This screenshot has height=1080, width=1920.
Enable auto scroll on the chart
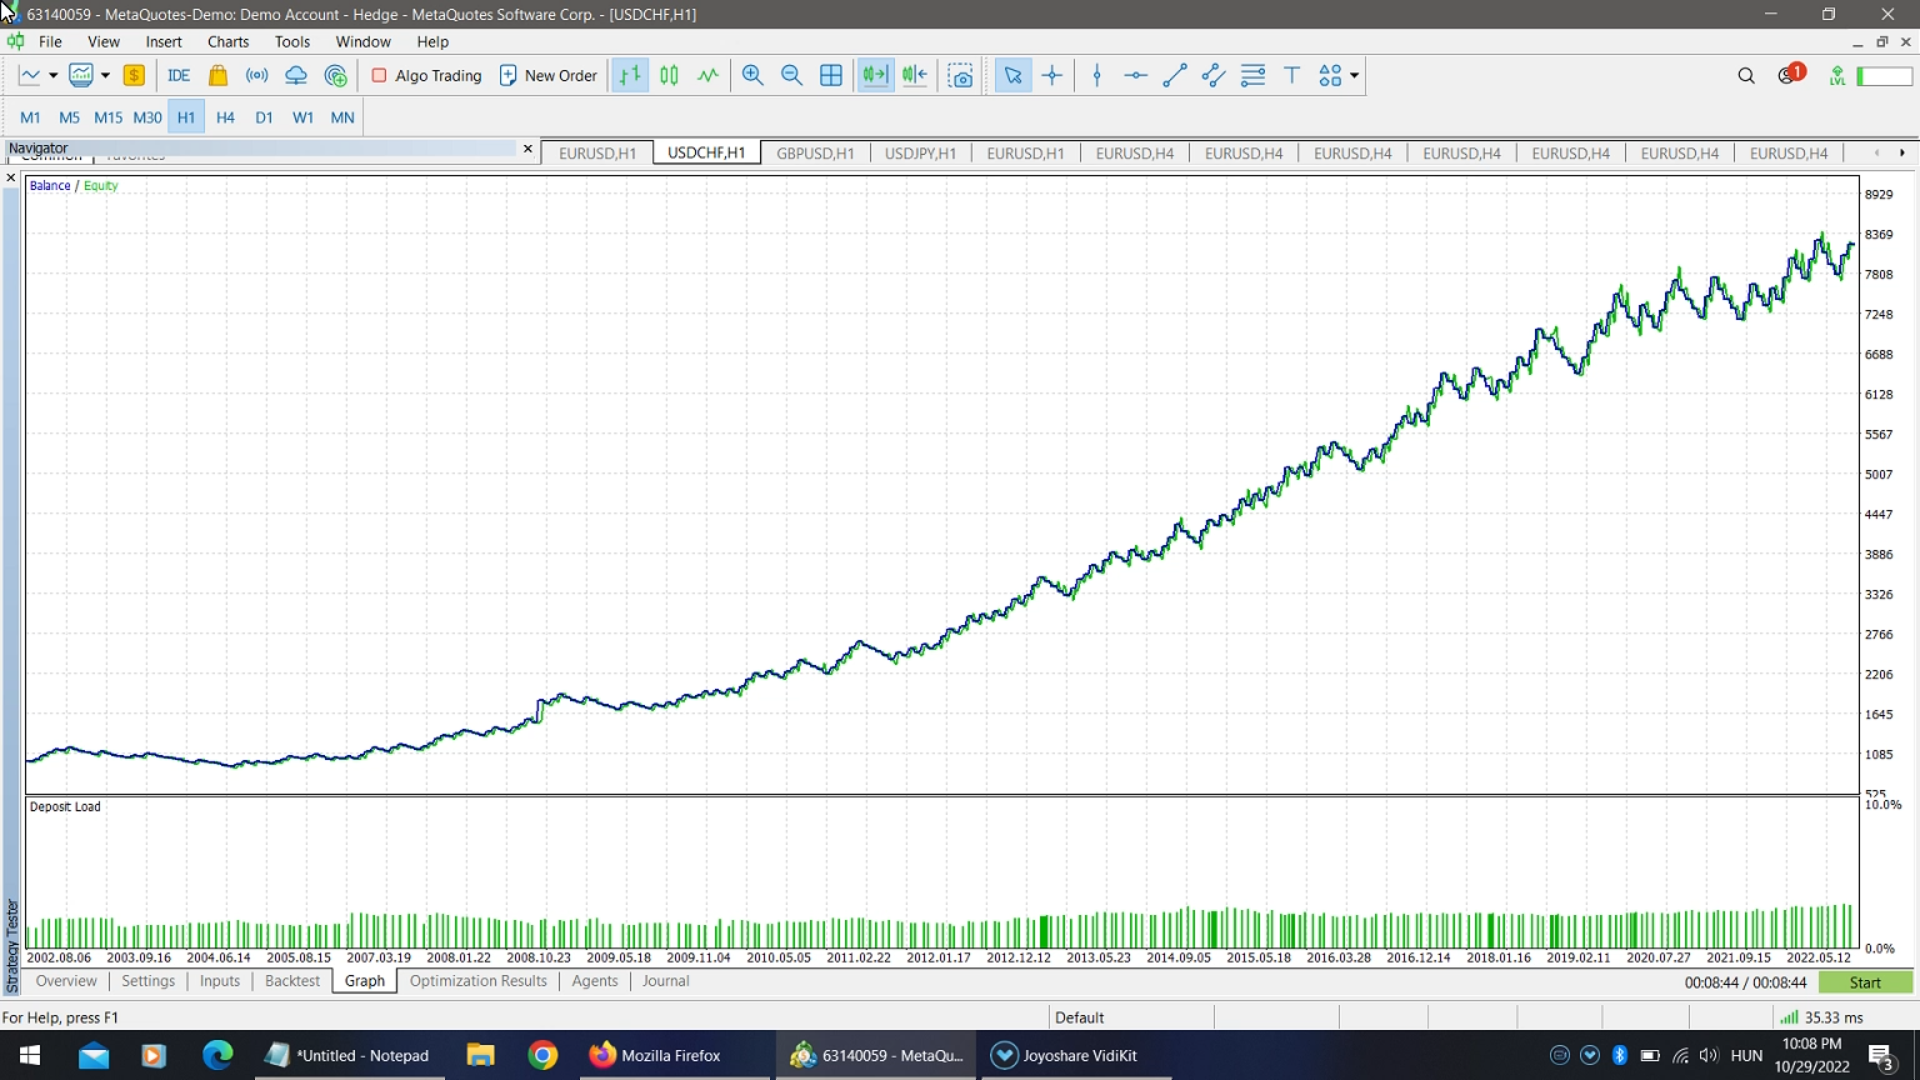(874, 75)
